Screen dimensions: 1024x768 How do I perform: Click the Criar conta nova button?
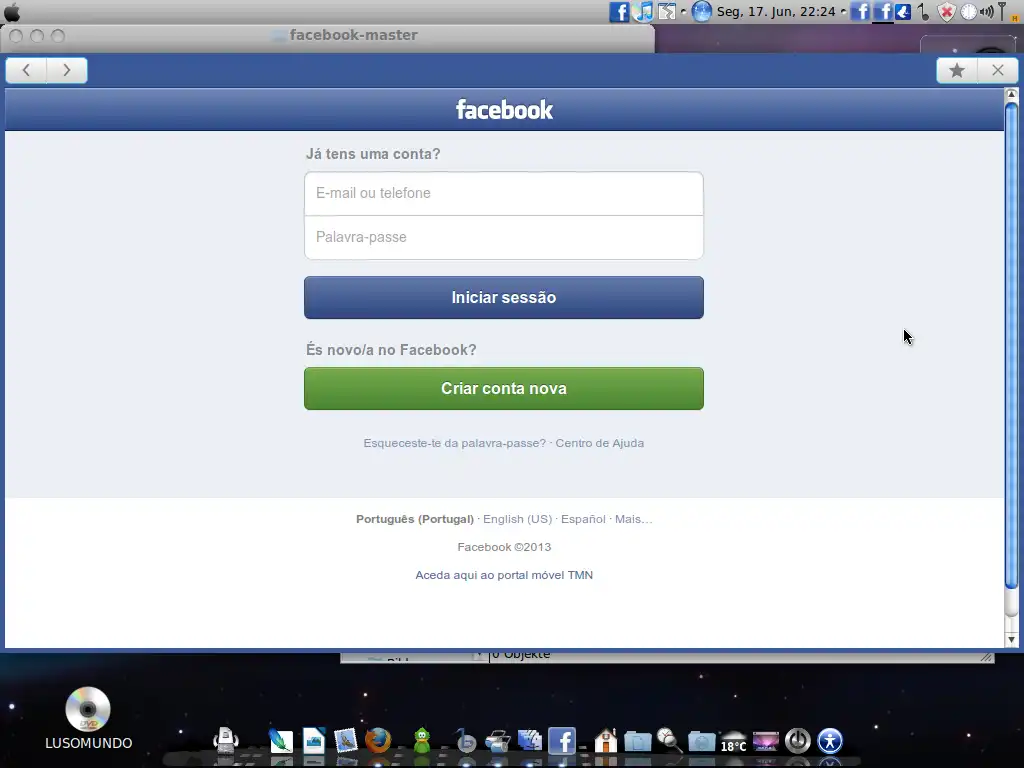pos(504,389)
